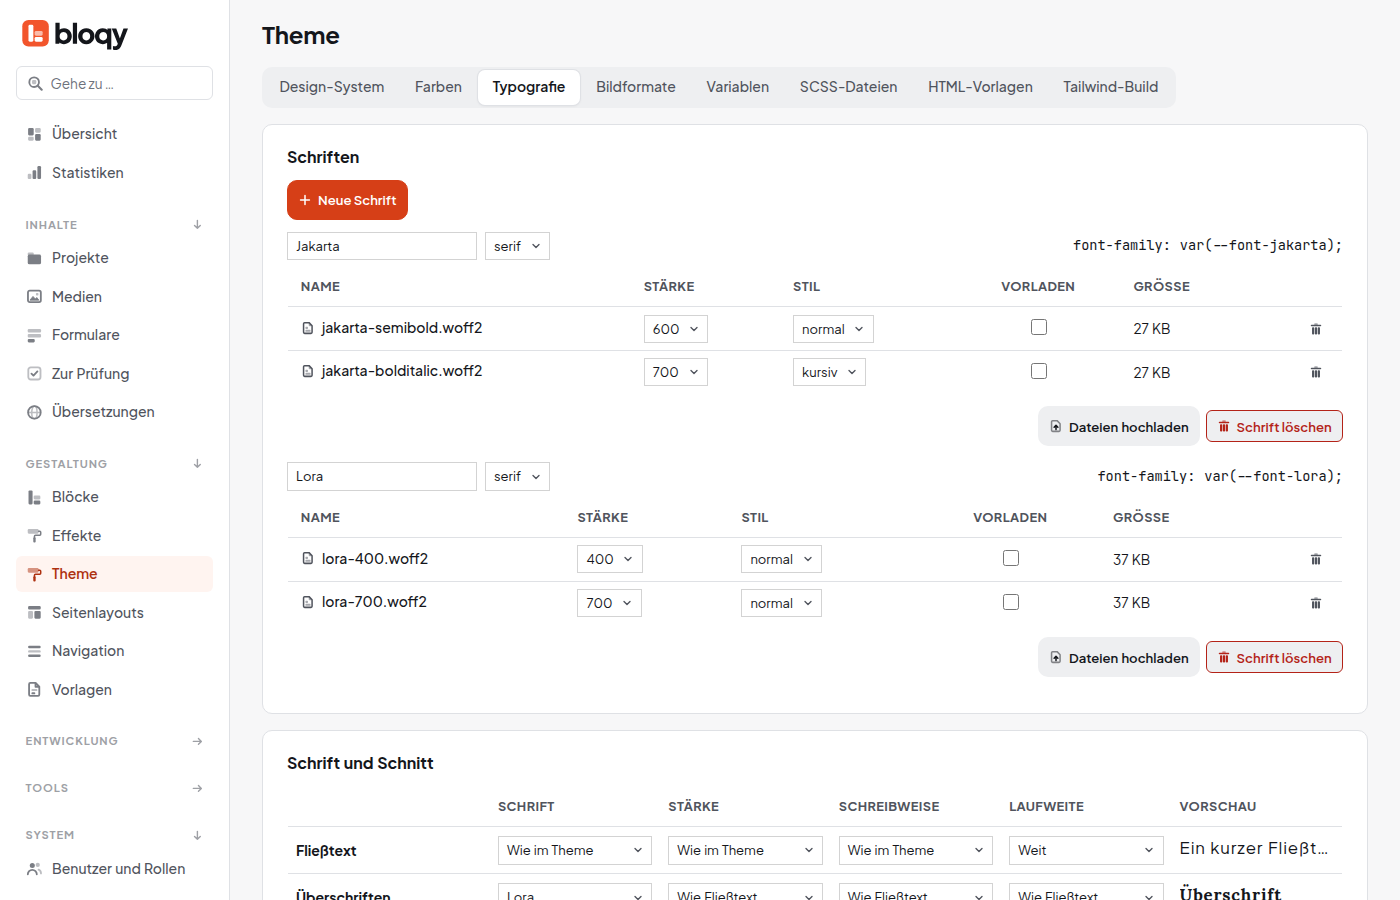The width and height of the screenshot is (1400, 900).
Task: Open Übersetzungen via its globe icon
Action: click(x=34, y=412)
